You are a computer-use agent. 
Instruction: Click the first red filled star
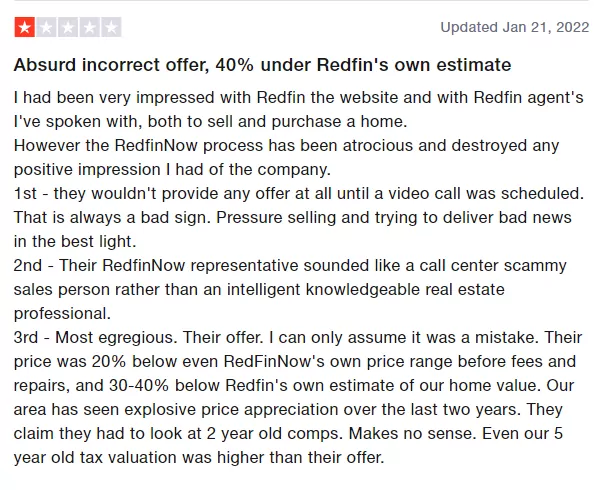tap(24, 27)
